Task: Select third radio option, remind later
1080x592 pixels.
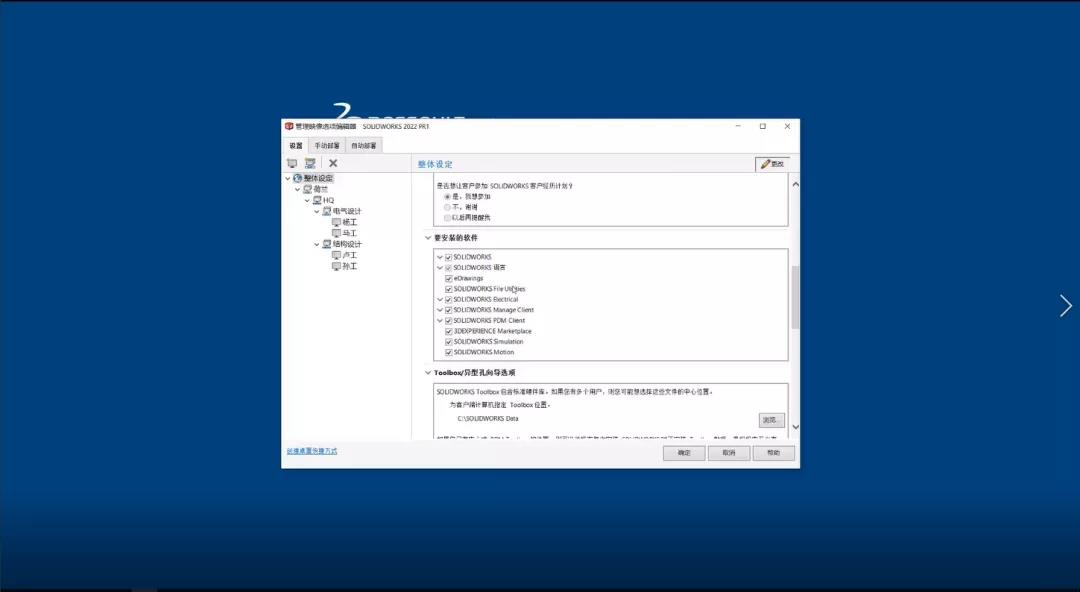Action: click(447, 218)
